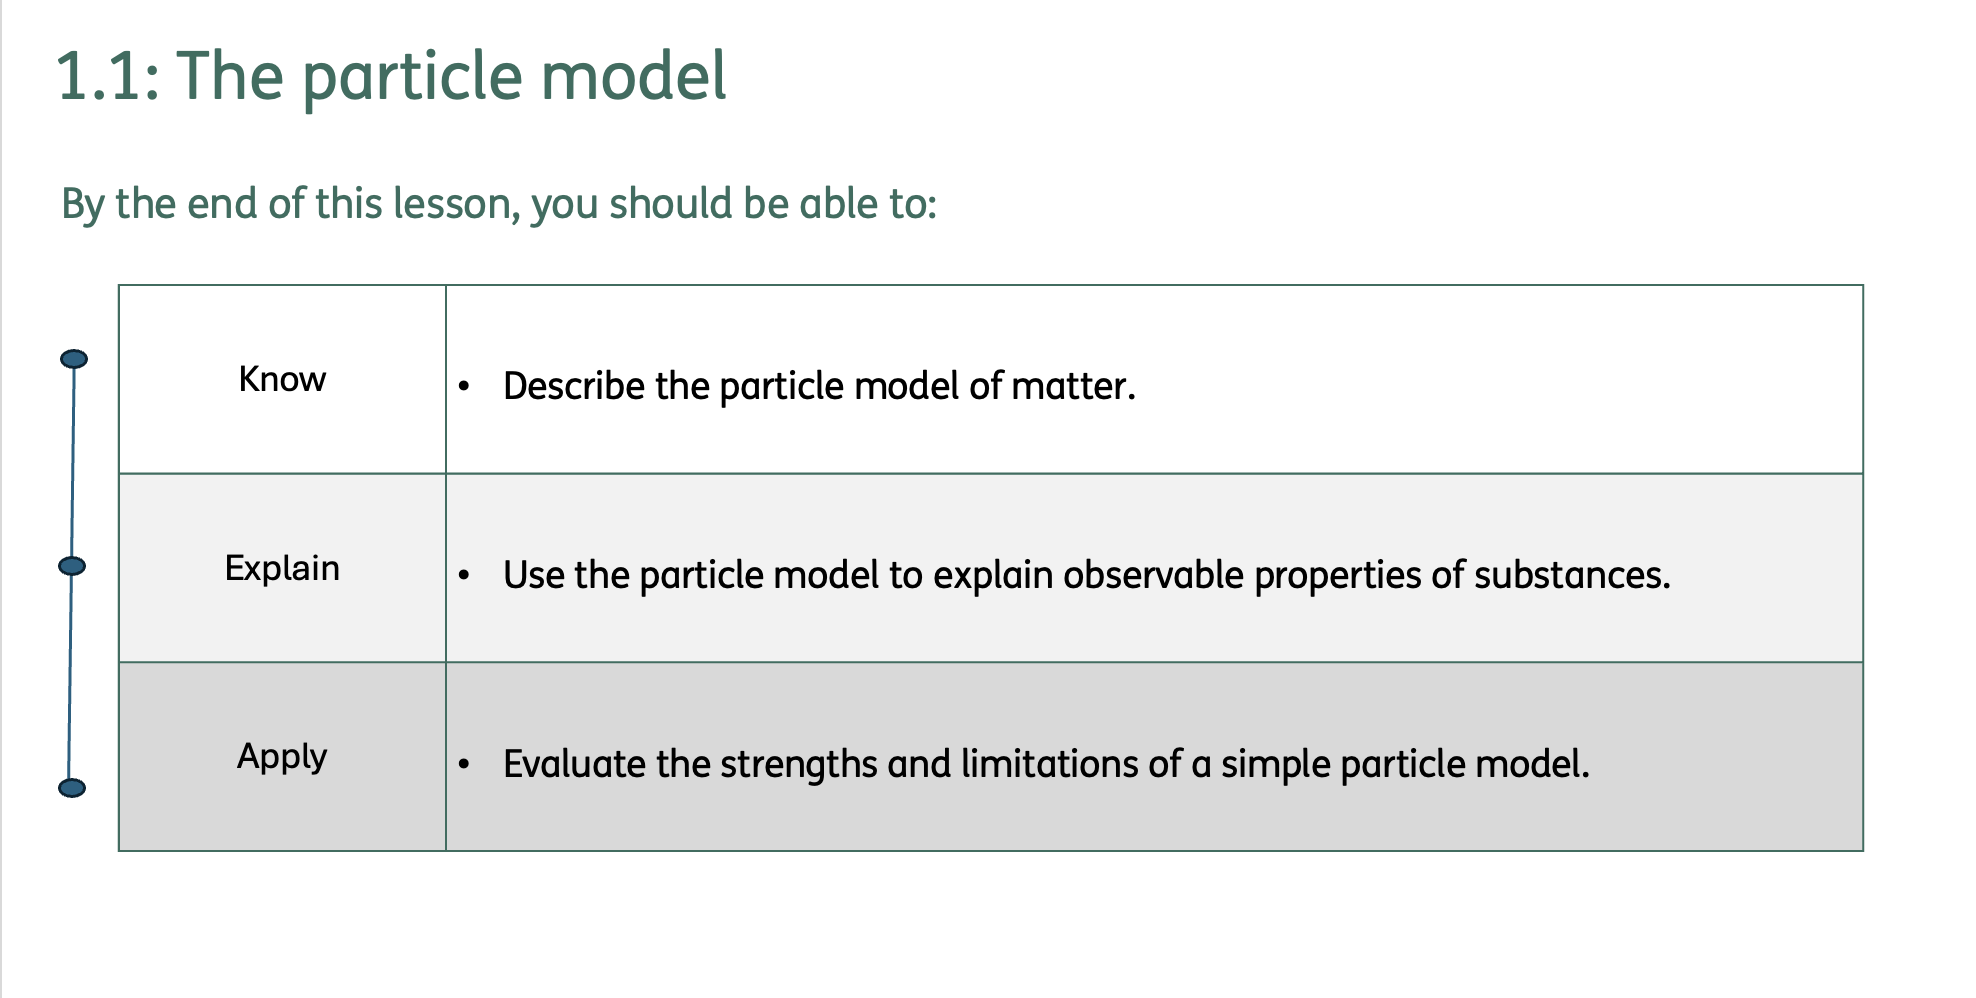1976x998 pixels.
Task: Click the bullet point in the Know row
Action: (464, 386)
